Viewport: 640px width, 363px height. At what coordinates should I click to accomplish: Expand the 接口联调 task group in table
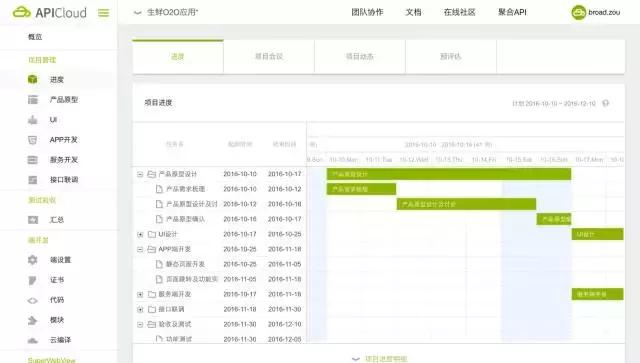tap(140, 310)
